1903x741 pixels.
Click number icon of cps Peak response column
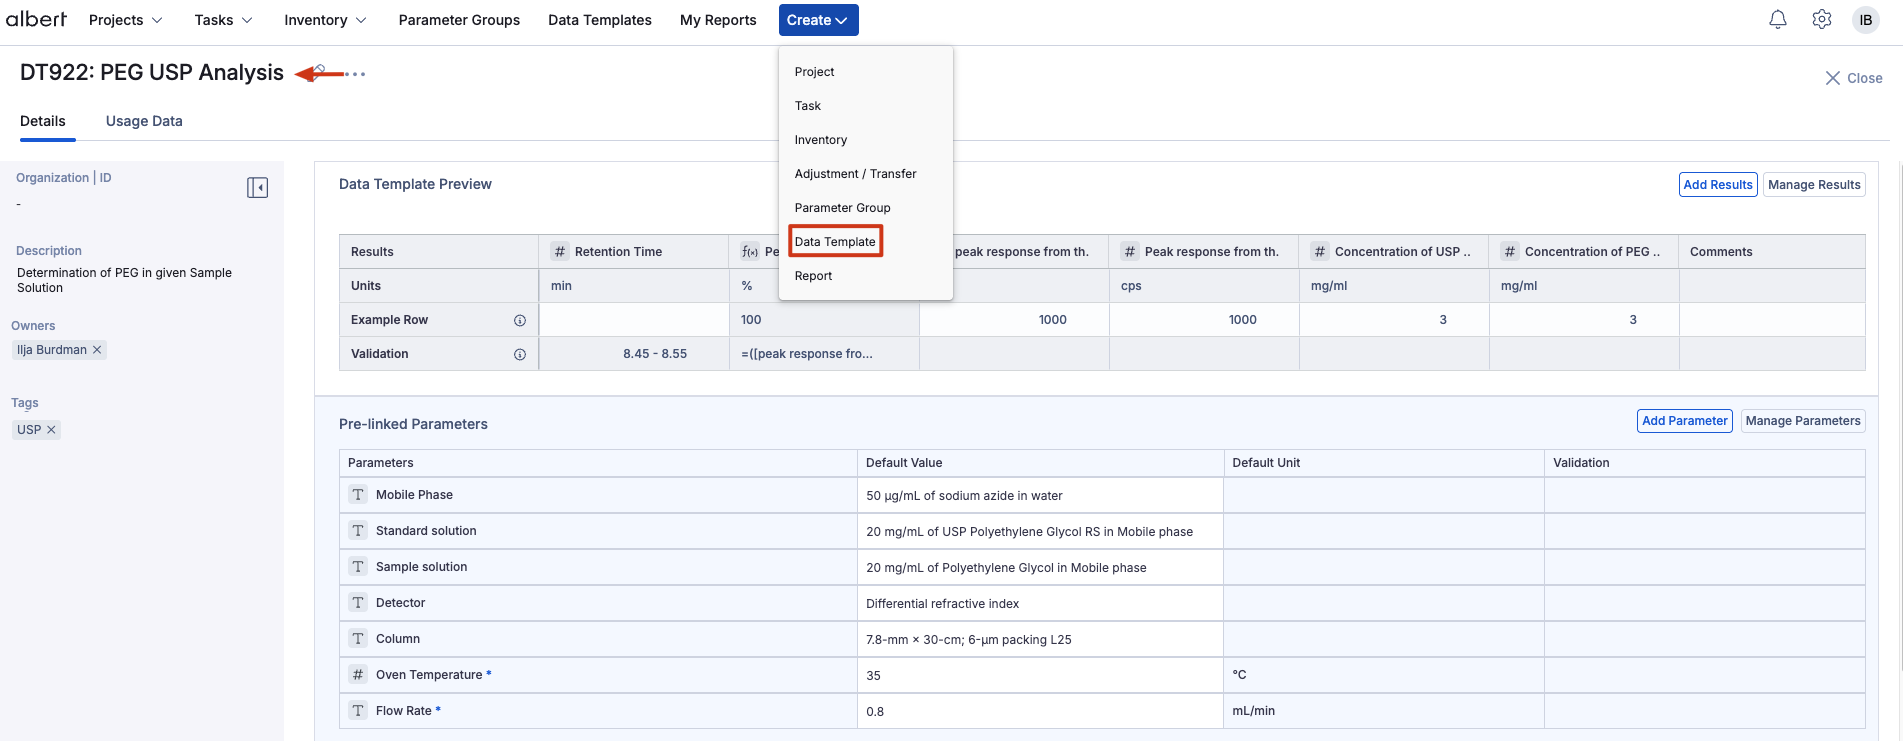pos(1130,252)
